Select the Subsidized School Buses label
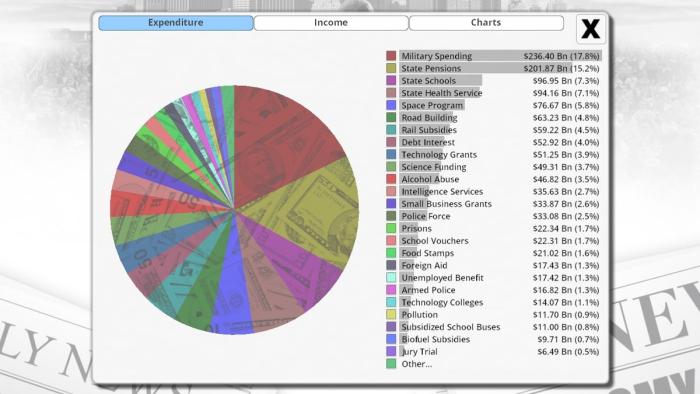Screen dimensions: 700x394 (x=451, y=327)
